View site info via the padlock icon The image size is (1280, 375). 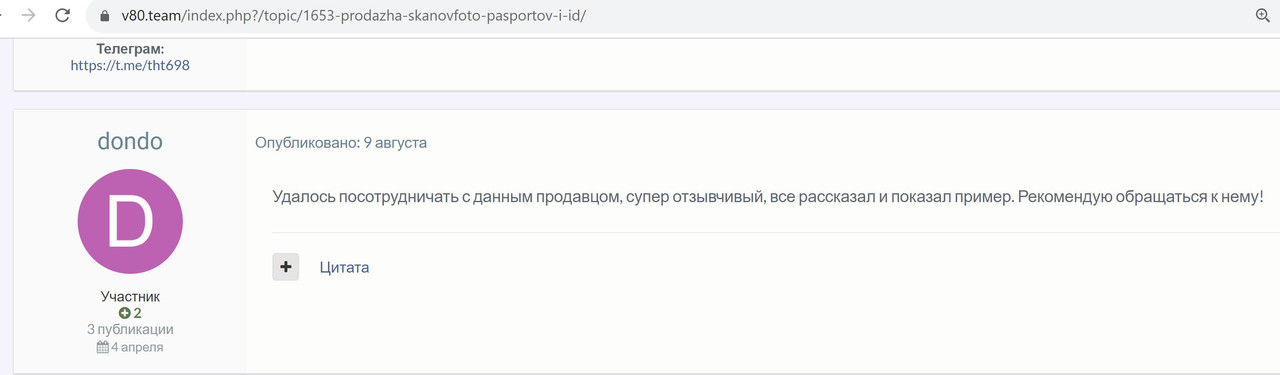click(104, 16)
